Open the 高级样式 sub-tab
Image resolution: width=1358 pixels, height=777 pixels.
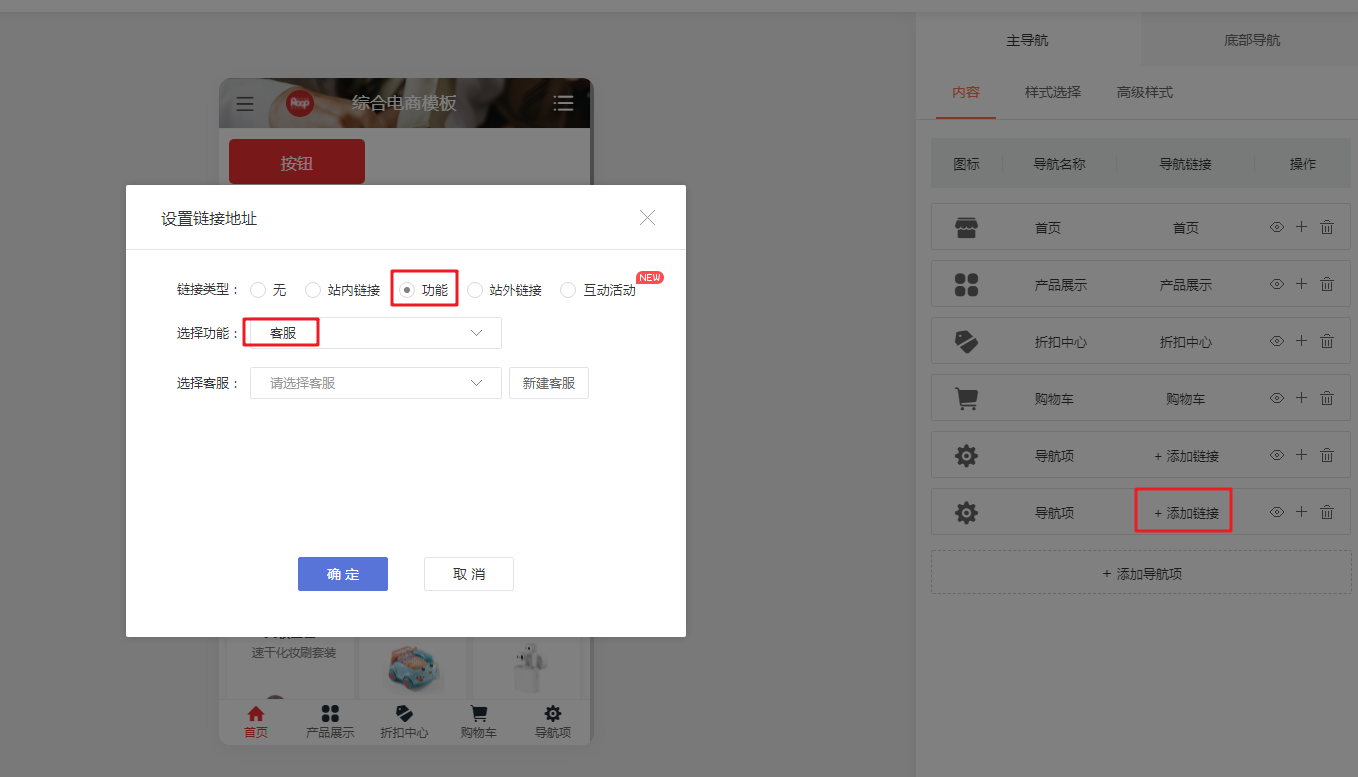pyautogui.click(x=1145, y=93)
